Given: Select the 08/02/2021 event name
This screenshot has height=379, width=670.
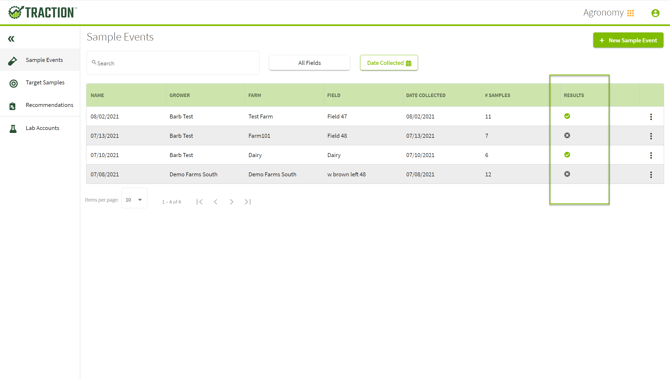Looking at the screenshot, I should pos(105,116).
